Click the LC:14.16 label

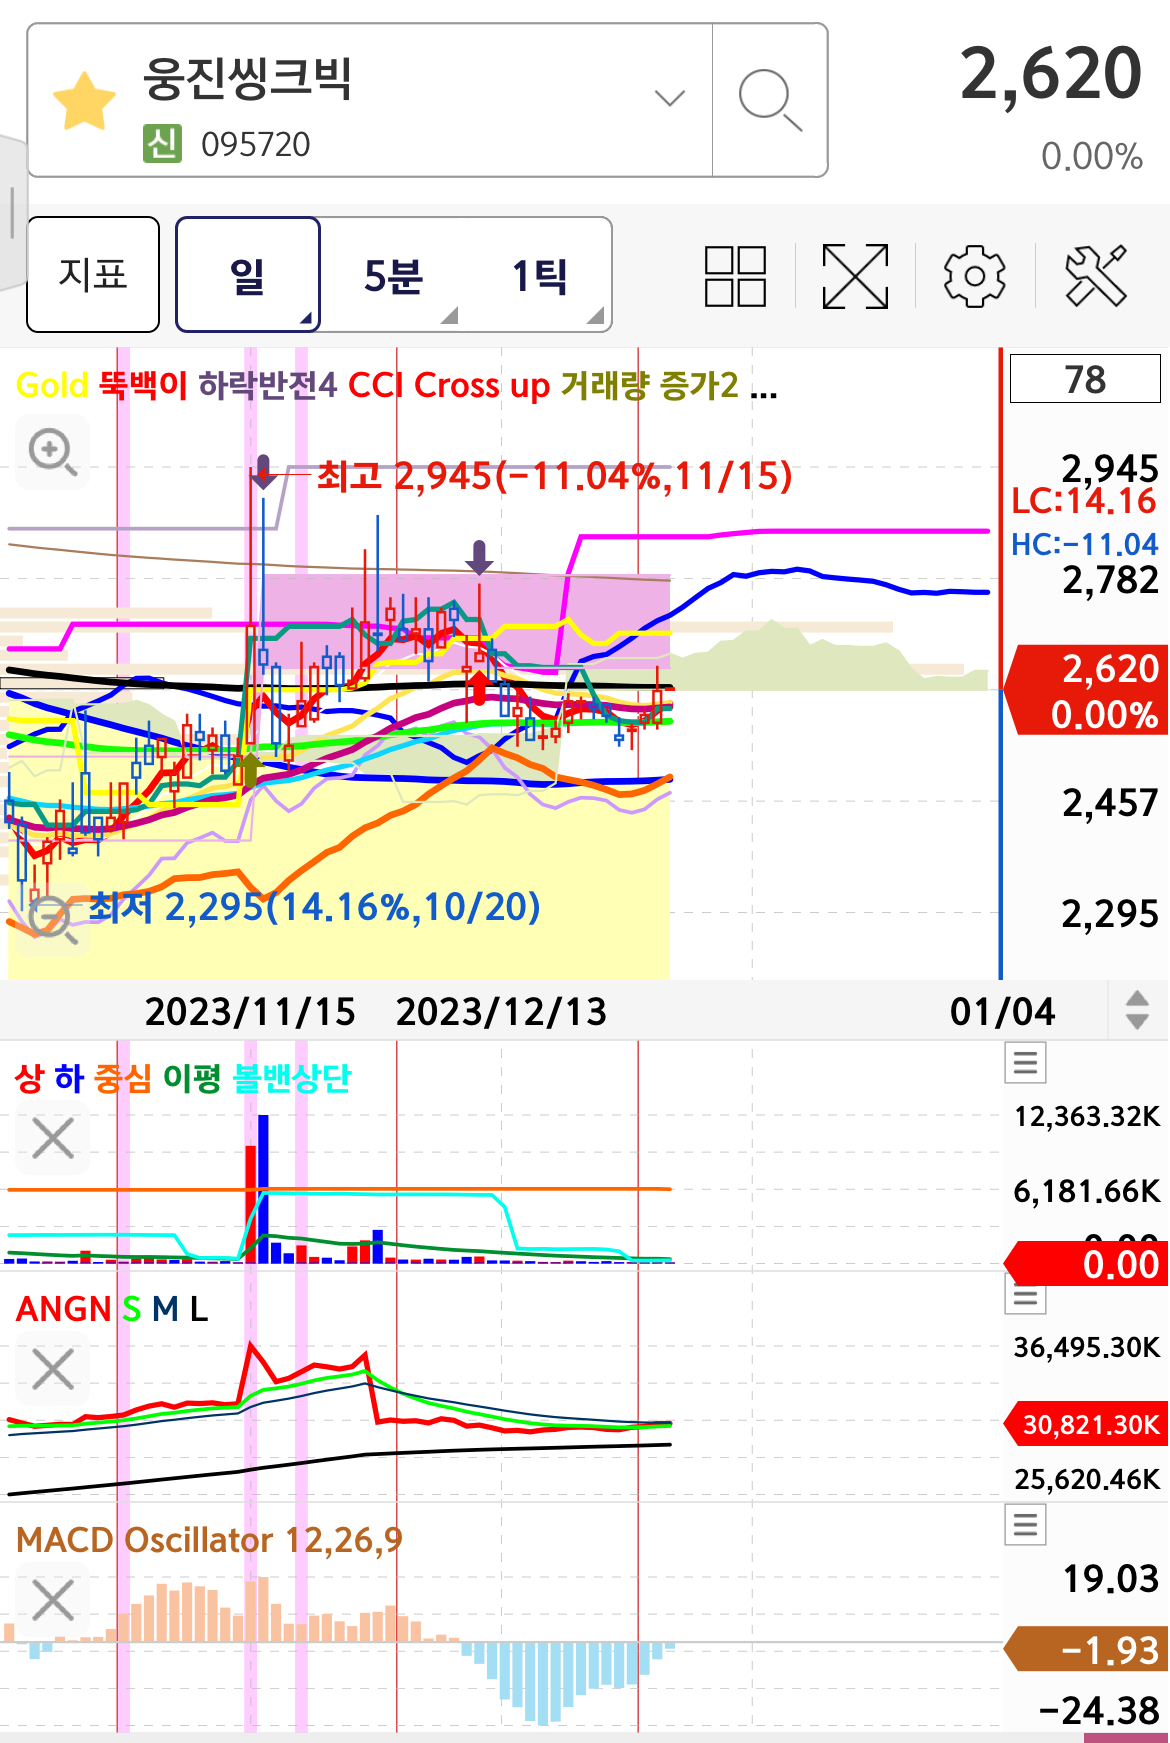1084,502
